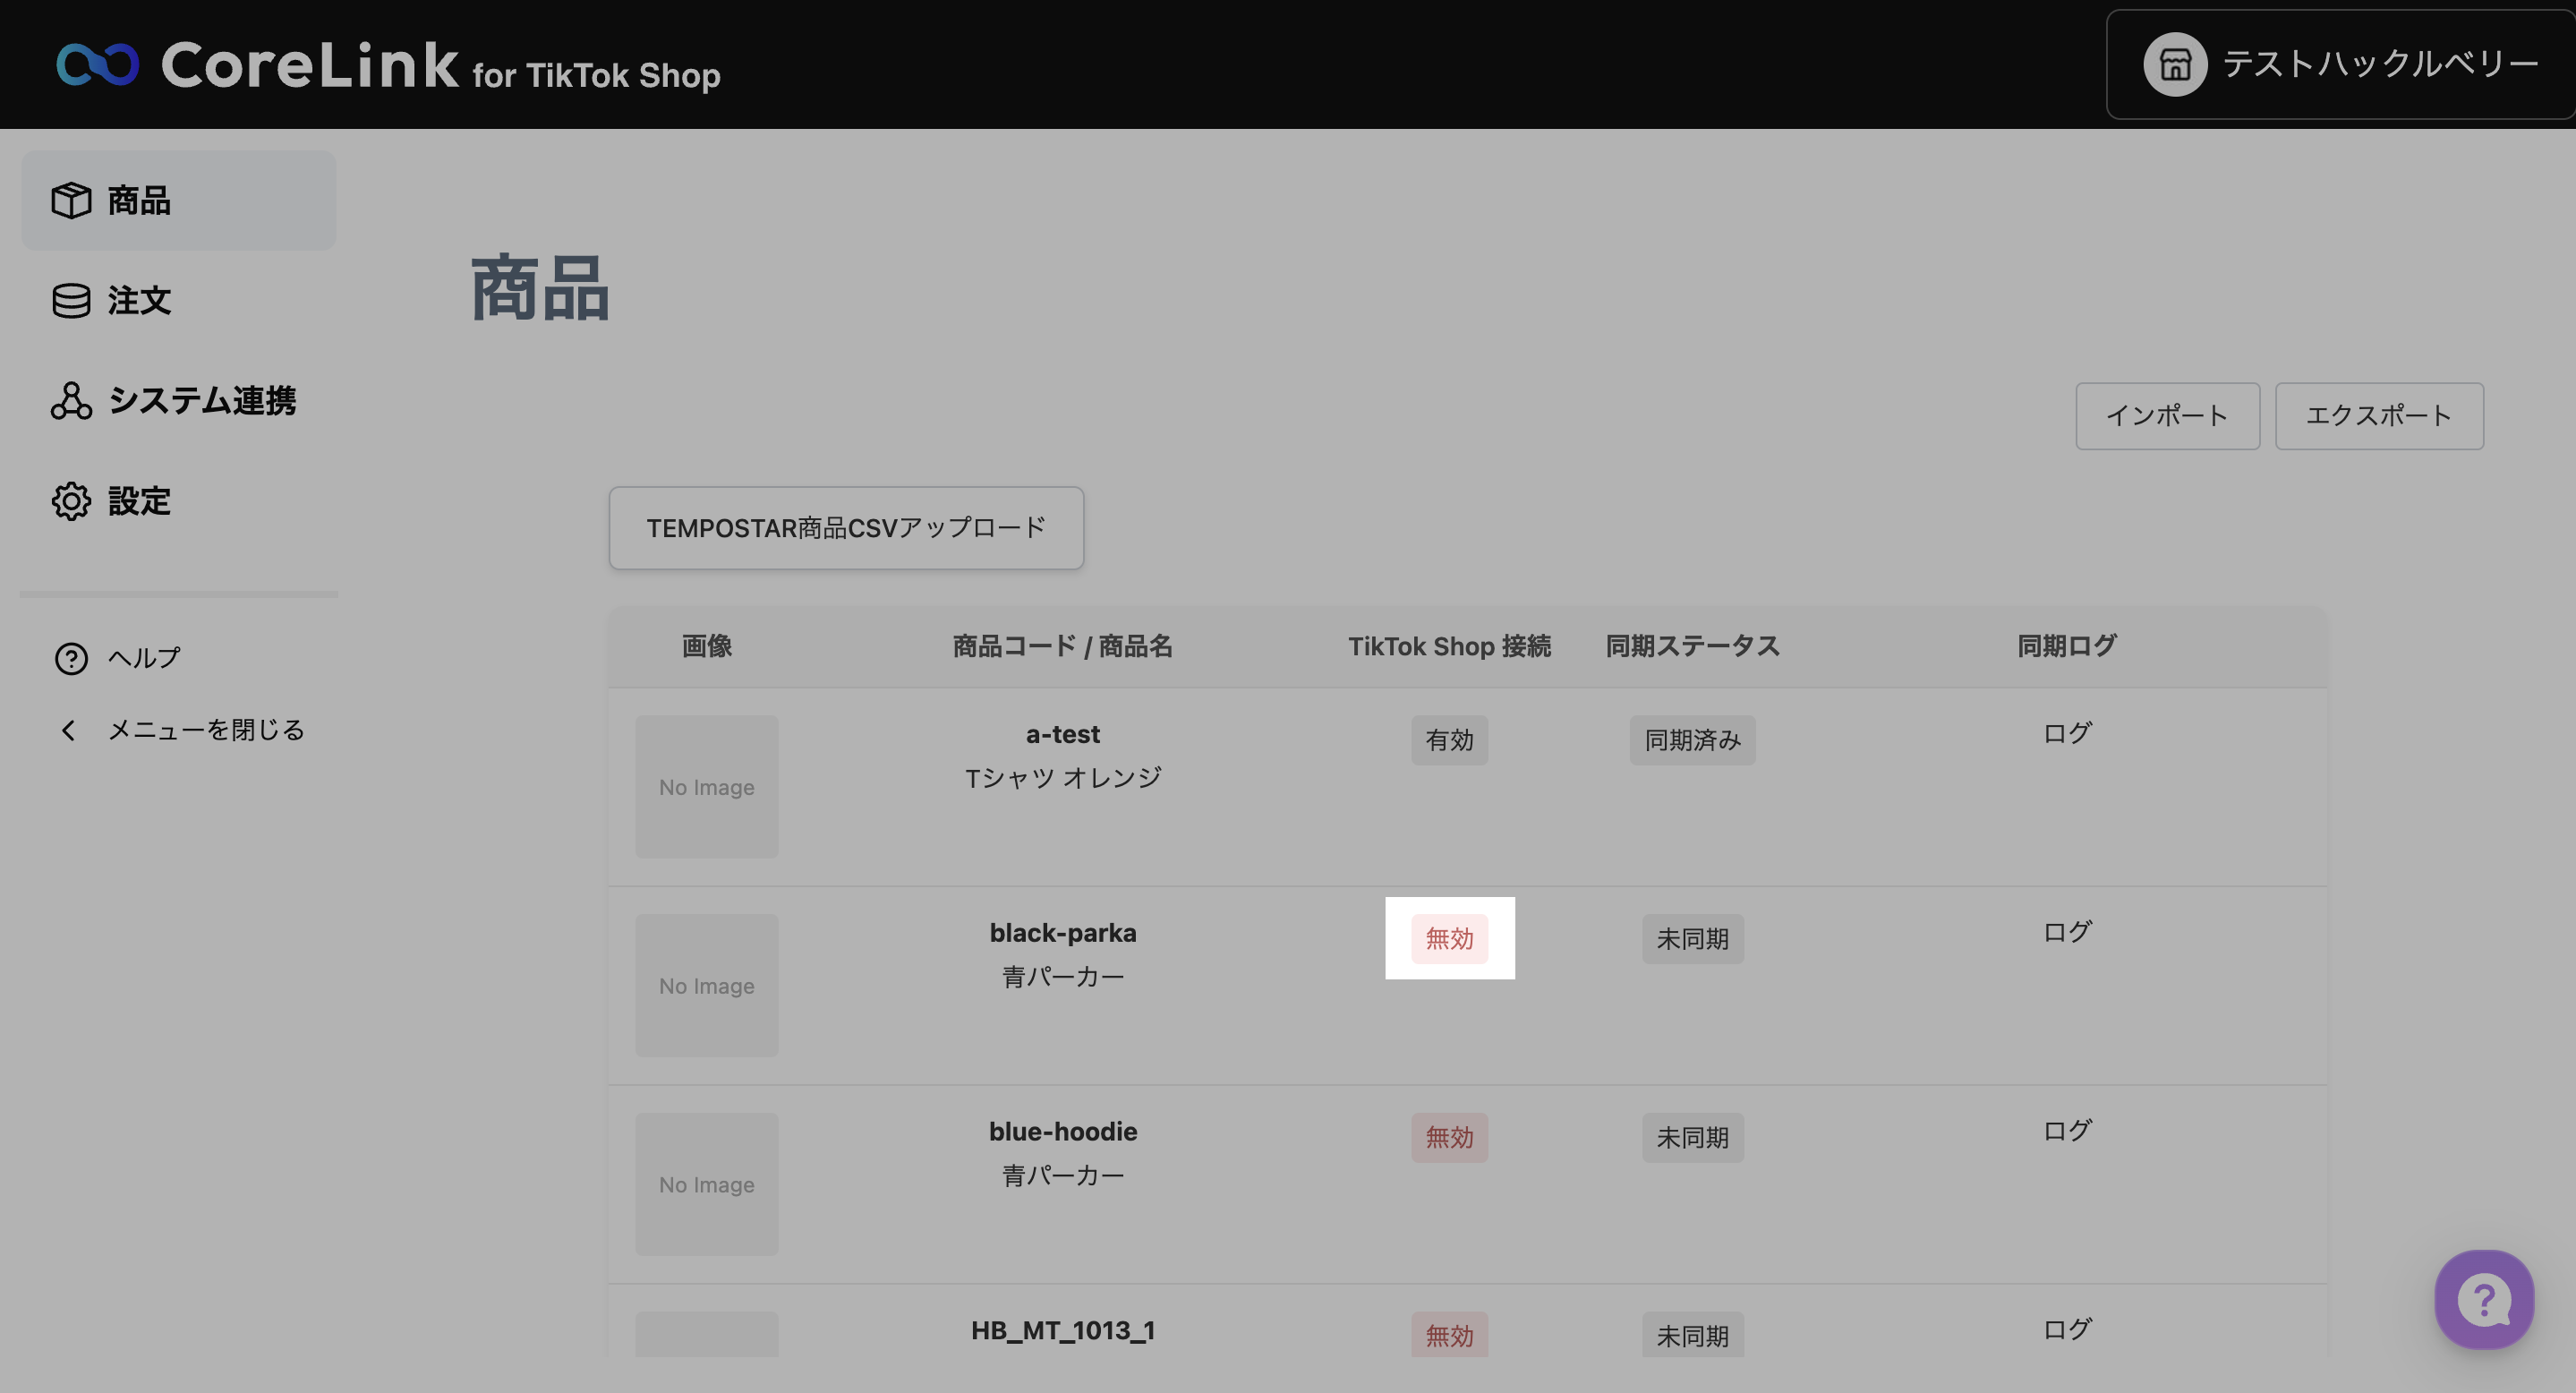Click the No Image thumbnail for black-parka
Image resolution: width=2576 pixels, height=1393 pixels.
707,986
